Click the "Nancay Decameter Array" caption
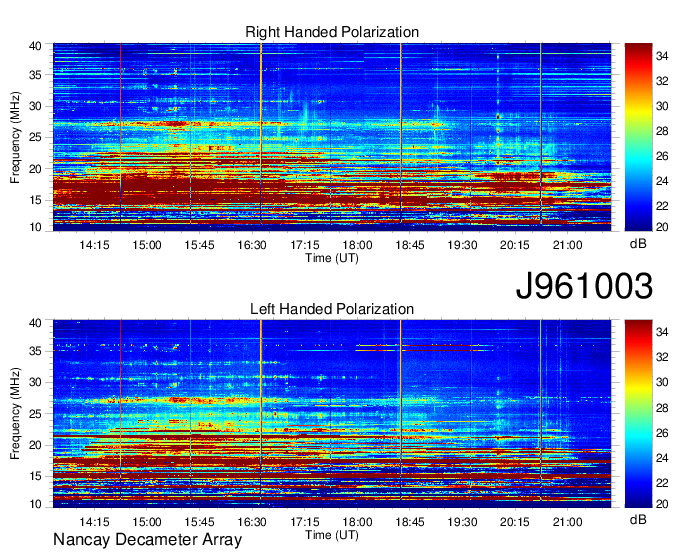The width and height of the screenshot is (680, 552). [x=147, y=540]
